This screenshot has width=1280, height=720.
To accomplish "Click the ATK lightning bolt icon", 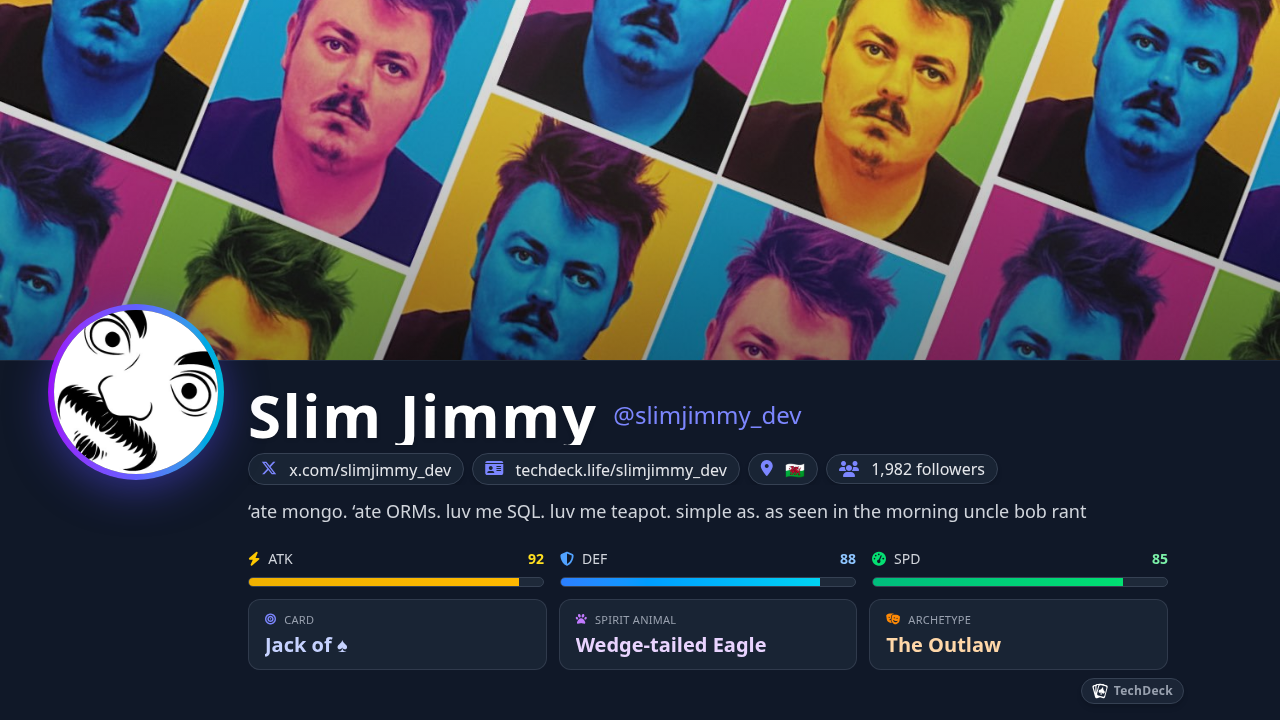I will pyautogui.click(x=254, y=559).
